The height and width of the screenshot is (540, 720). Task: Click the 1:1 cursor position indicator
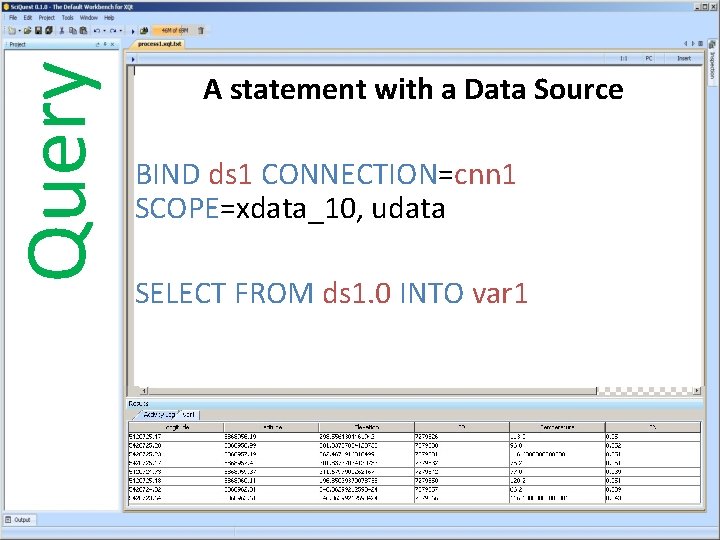(x=624, y=58)
